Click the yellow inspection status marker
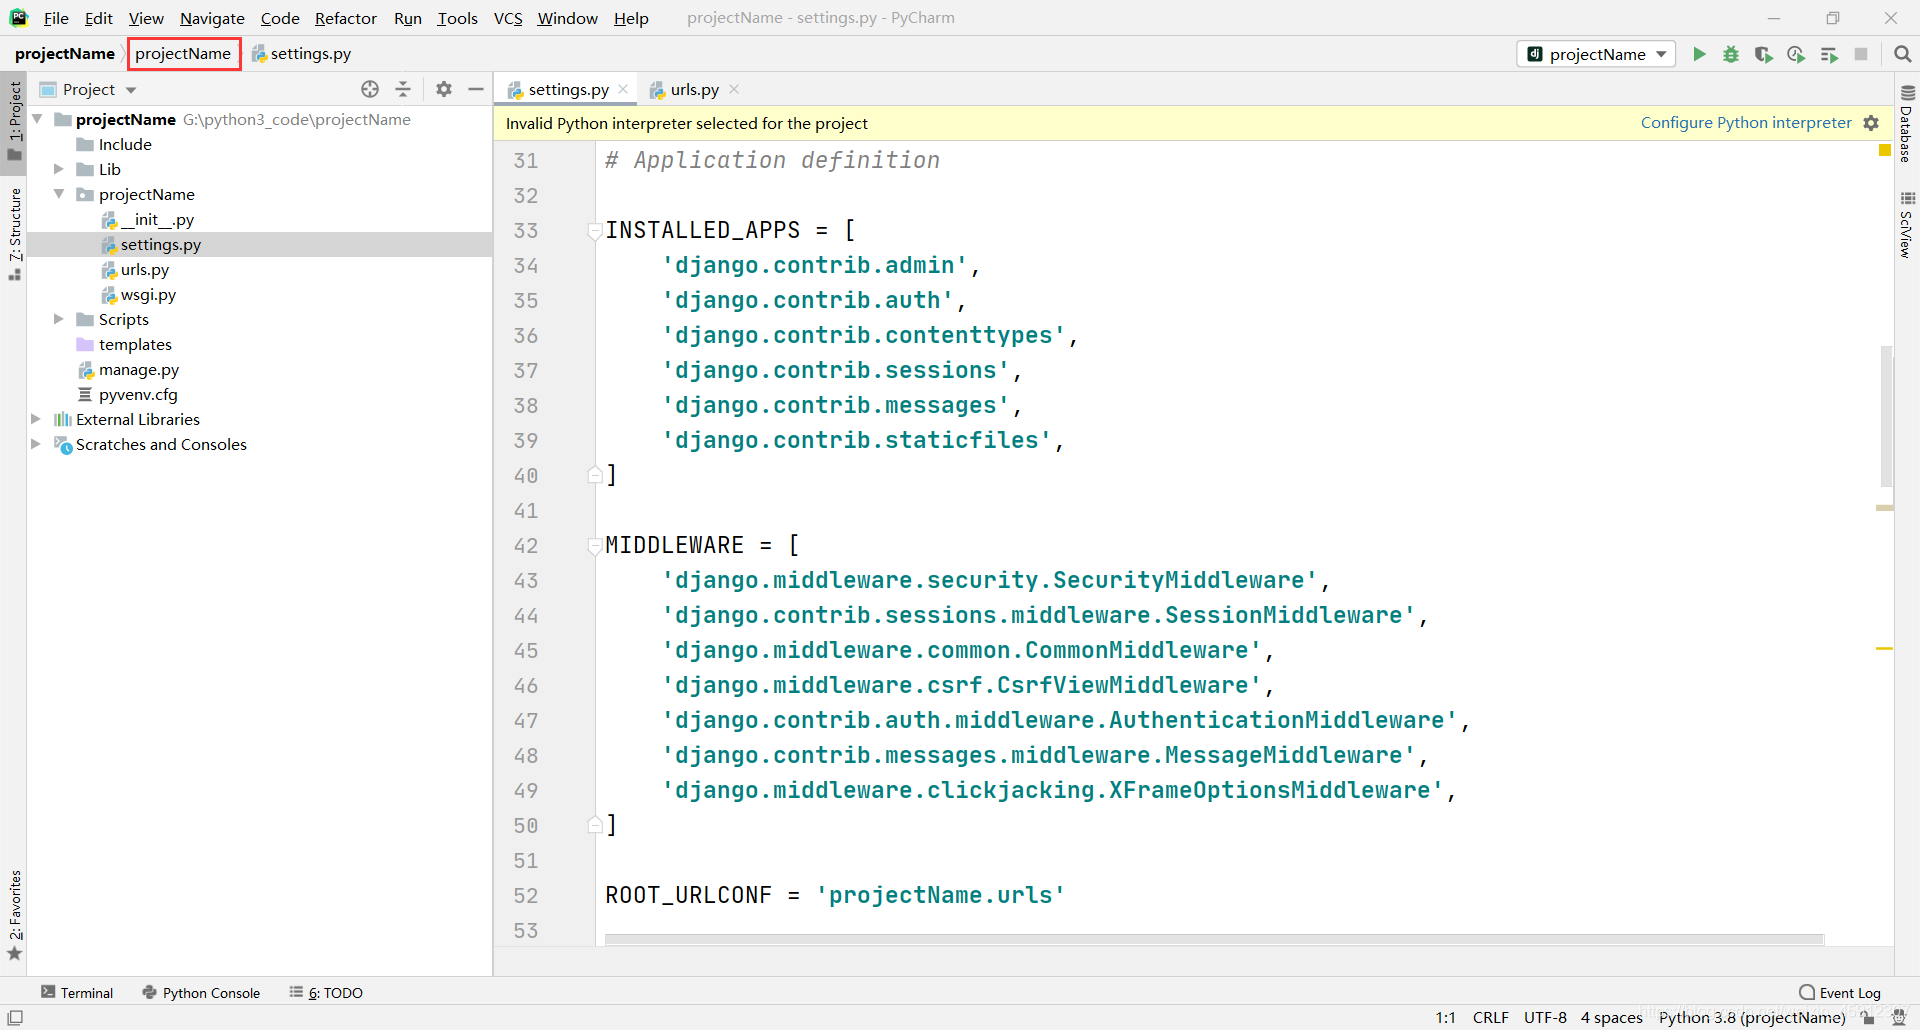The height and width of the screenshot is (1030, 1920). [1885, 150]
